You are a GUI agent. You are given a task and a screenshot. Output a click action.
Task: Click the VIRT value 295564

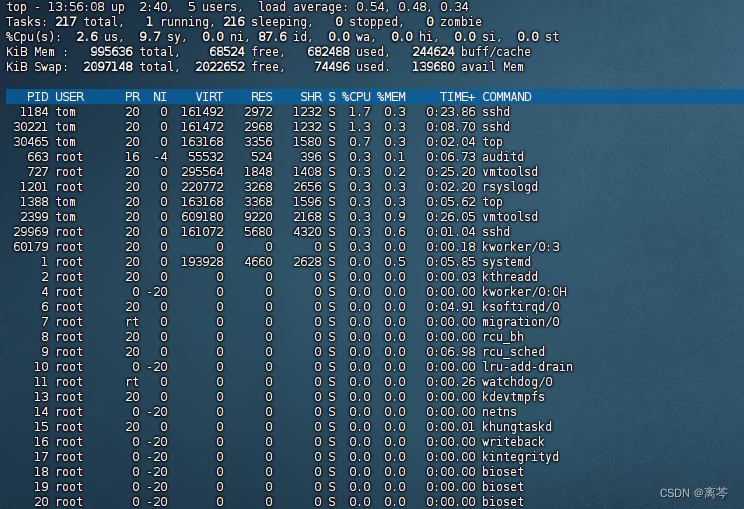[202, 172]
